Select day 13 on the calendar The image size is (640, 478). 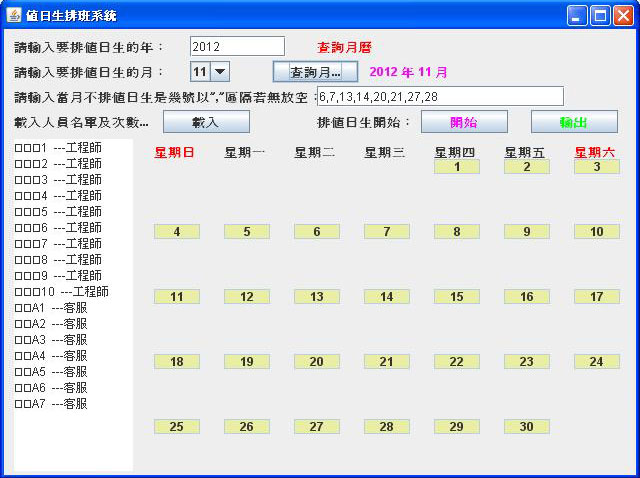317,296
